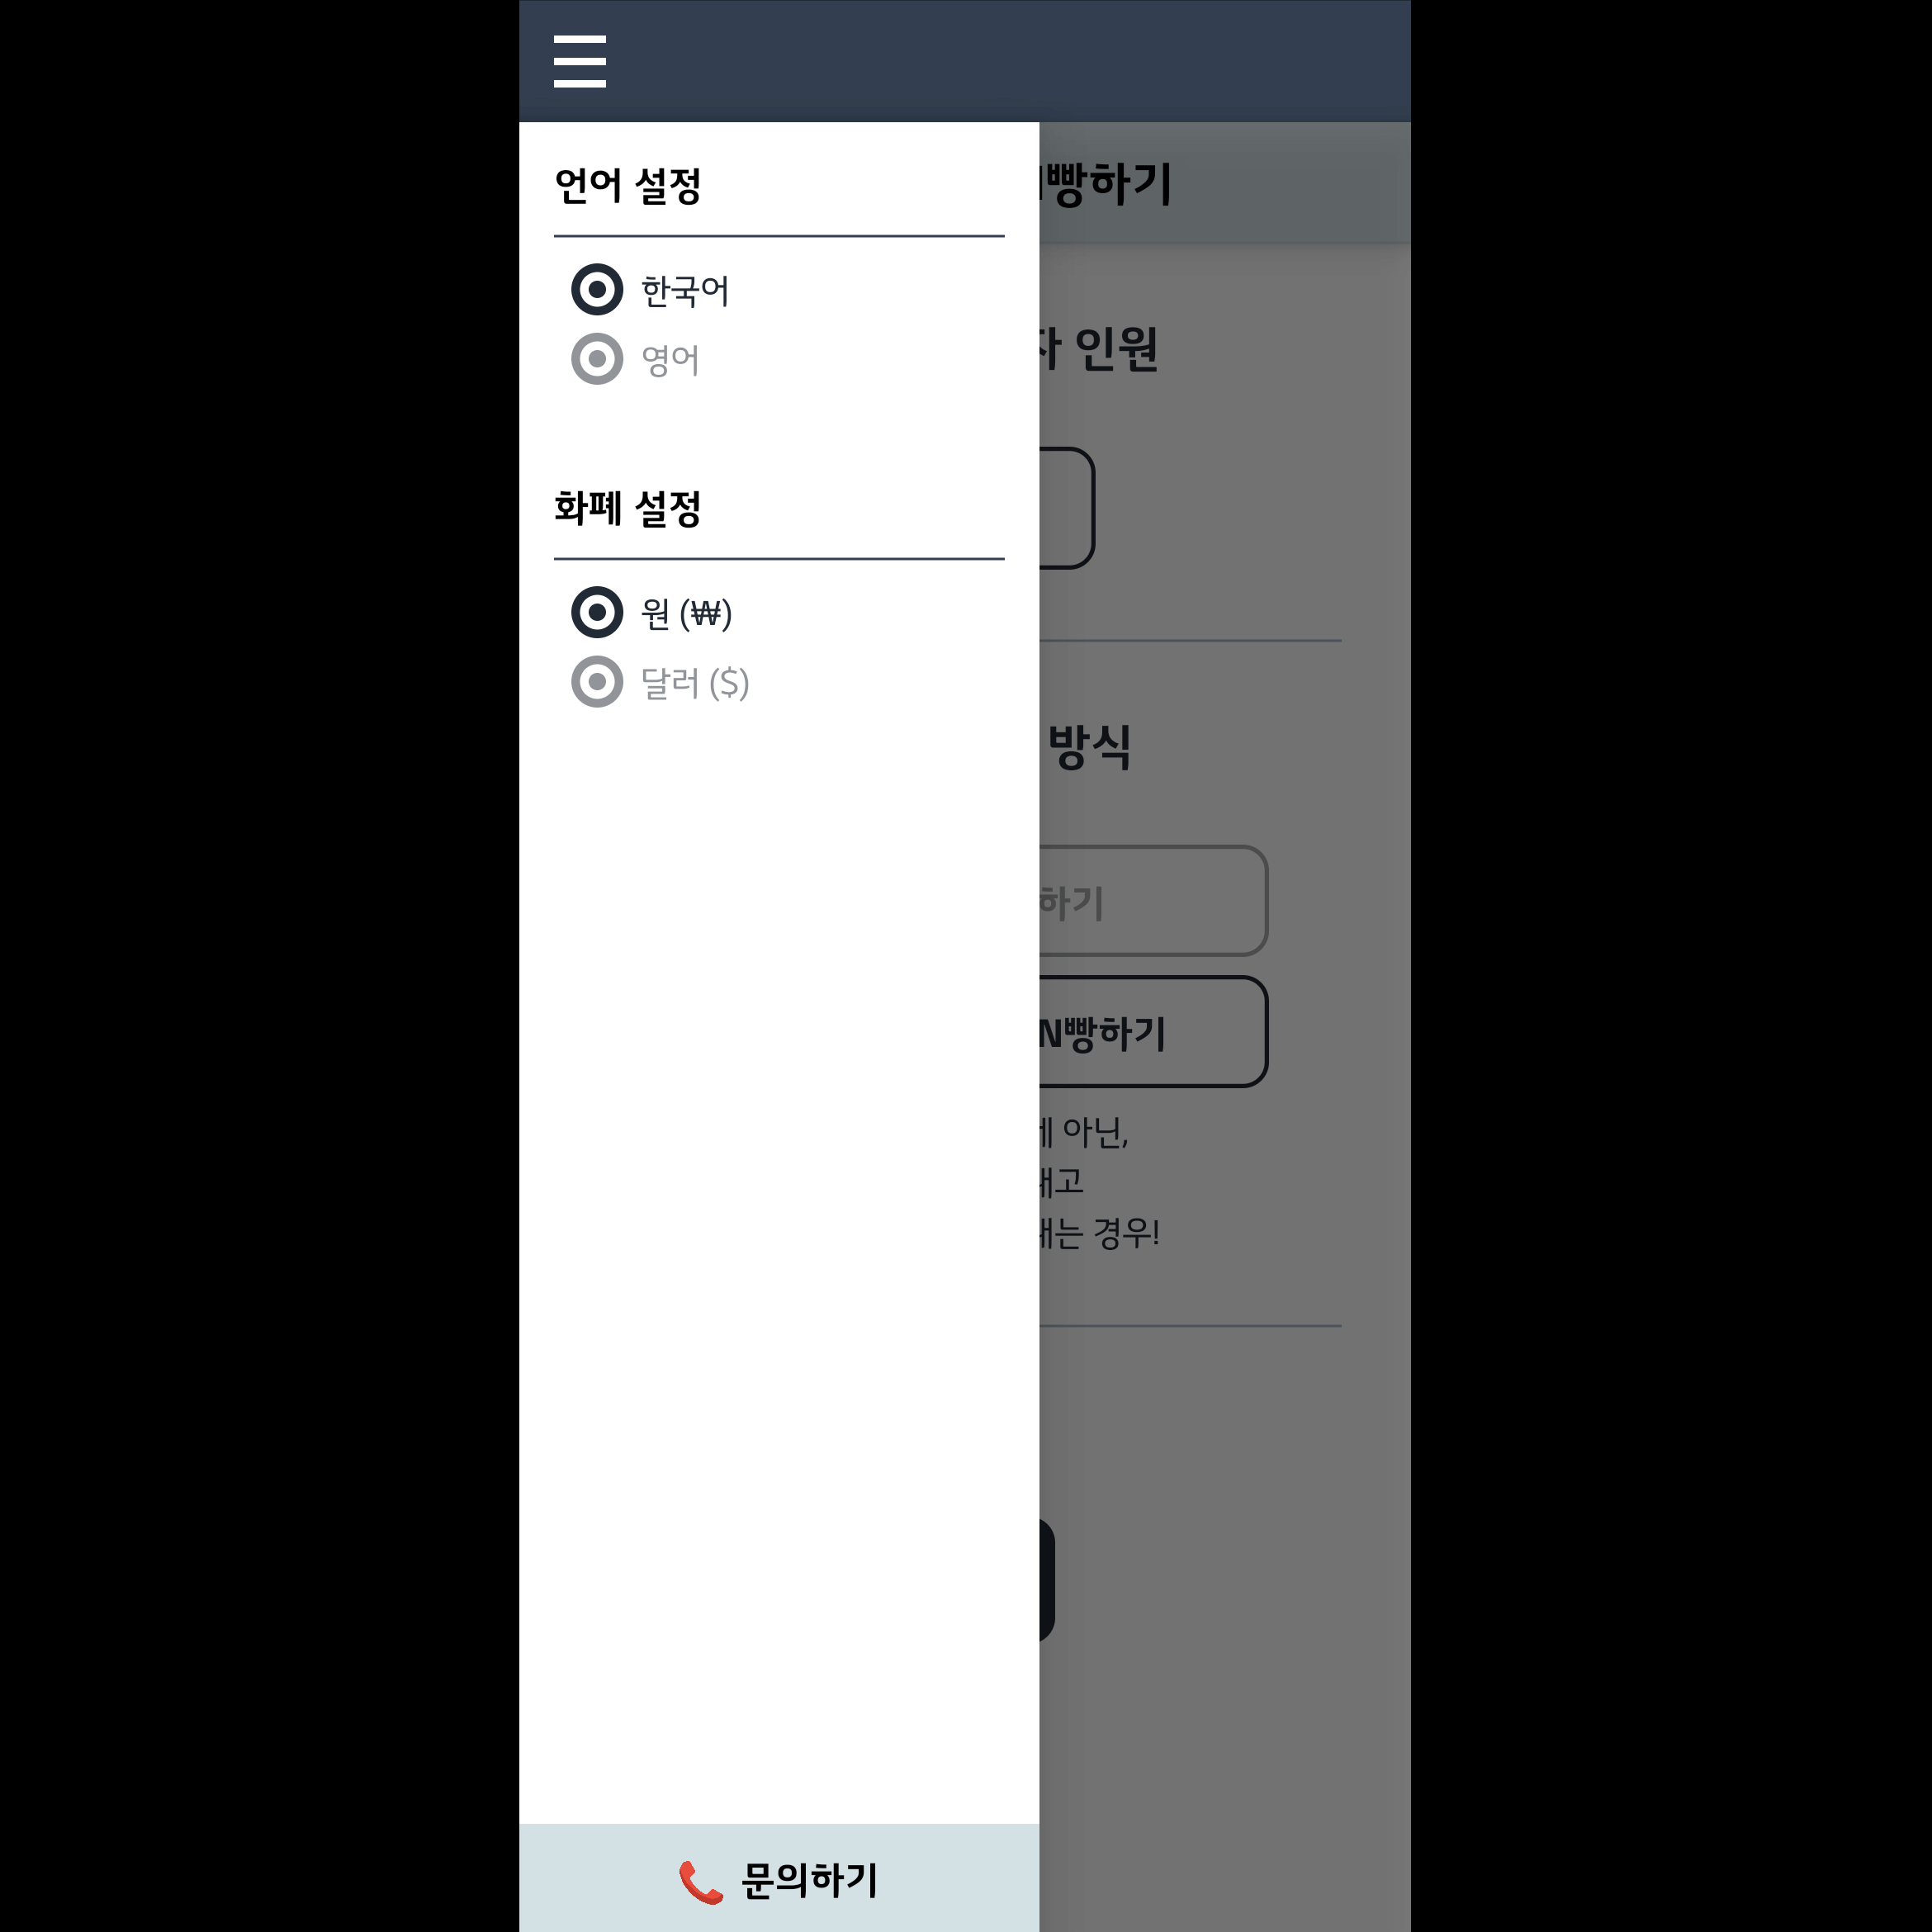Click the 빵하기 page title

pyautogui.click(x=1105, y=184)
